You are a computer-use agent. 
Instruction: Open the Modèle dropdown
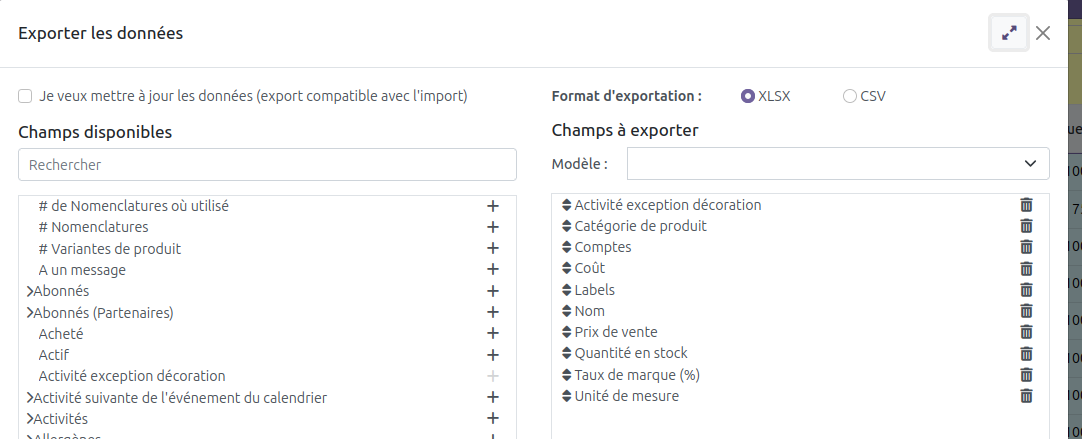(x=838, y=164)
